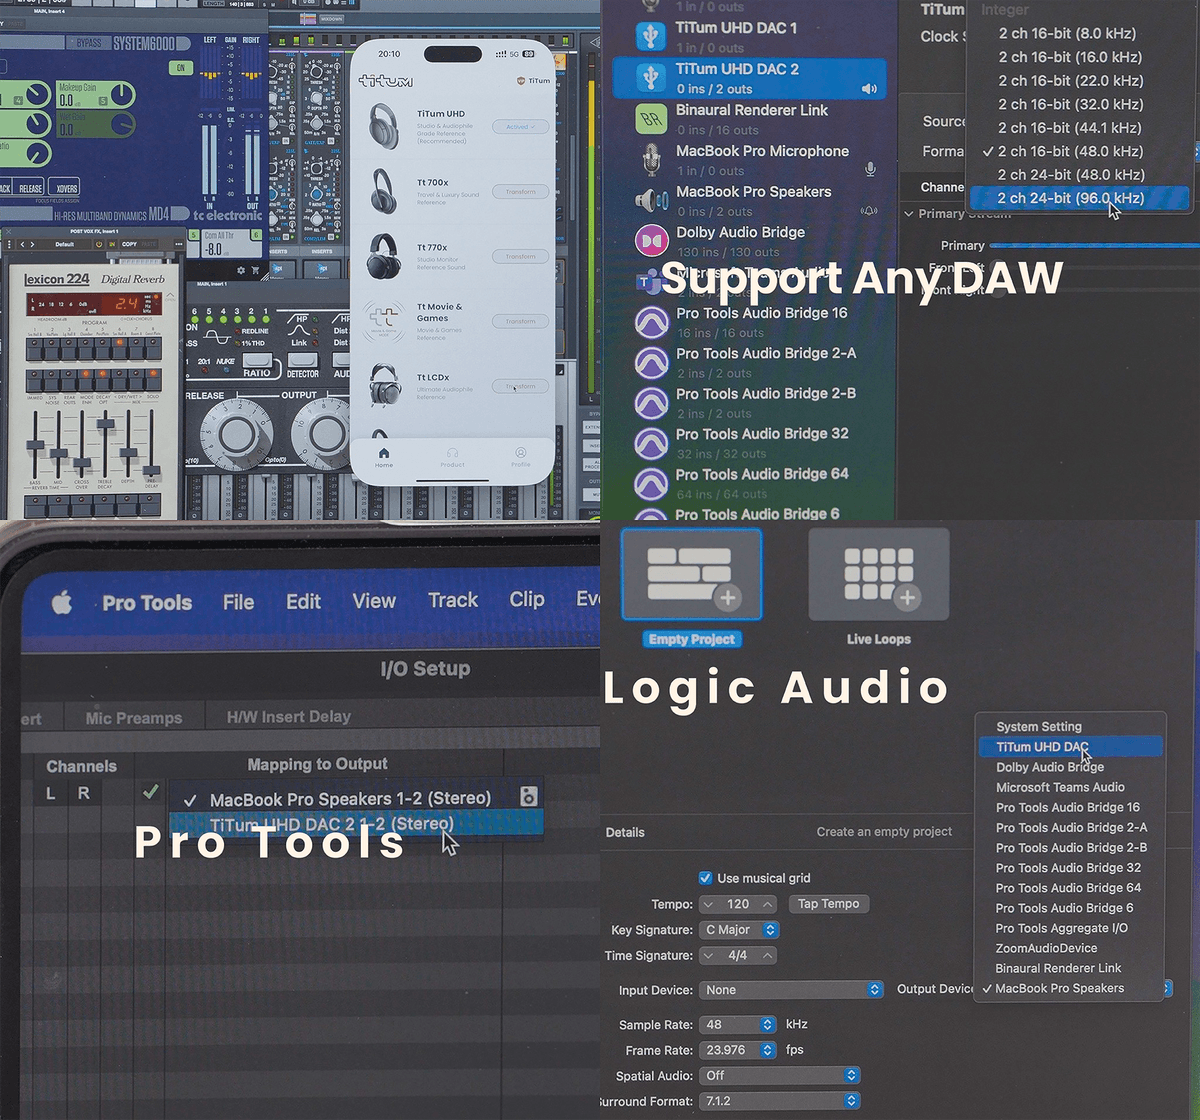Choose 2 ch 24-bit (96.0 kHz) format
Screen dimensions: 1200x1120
point(1080,198)
